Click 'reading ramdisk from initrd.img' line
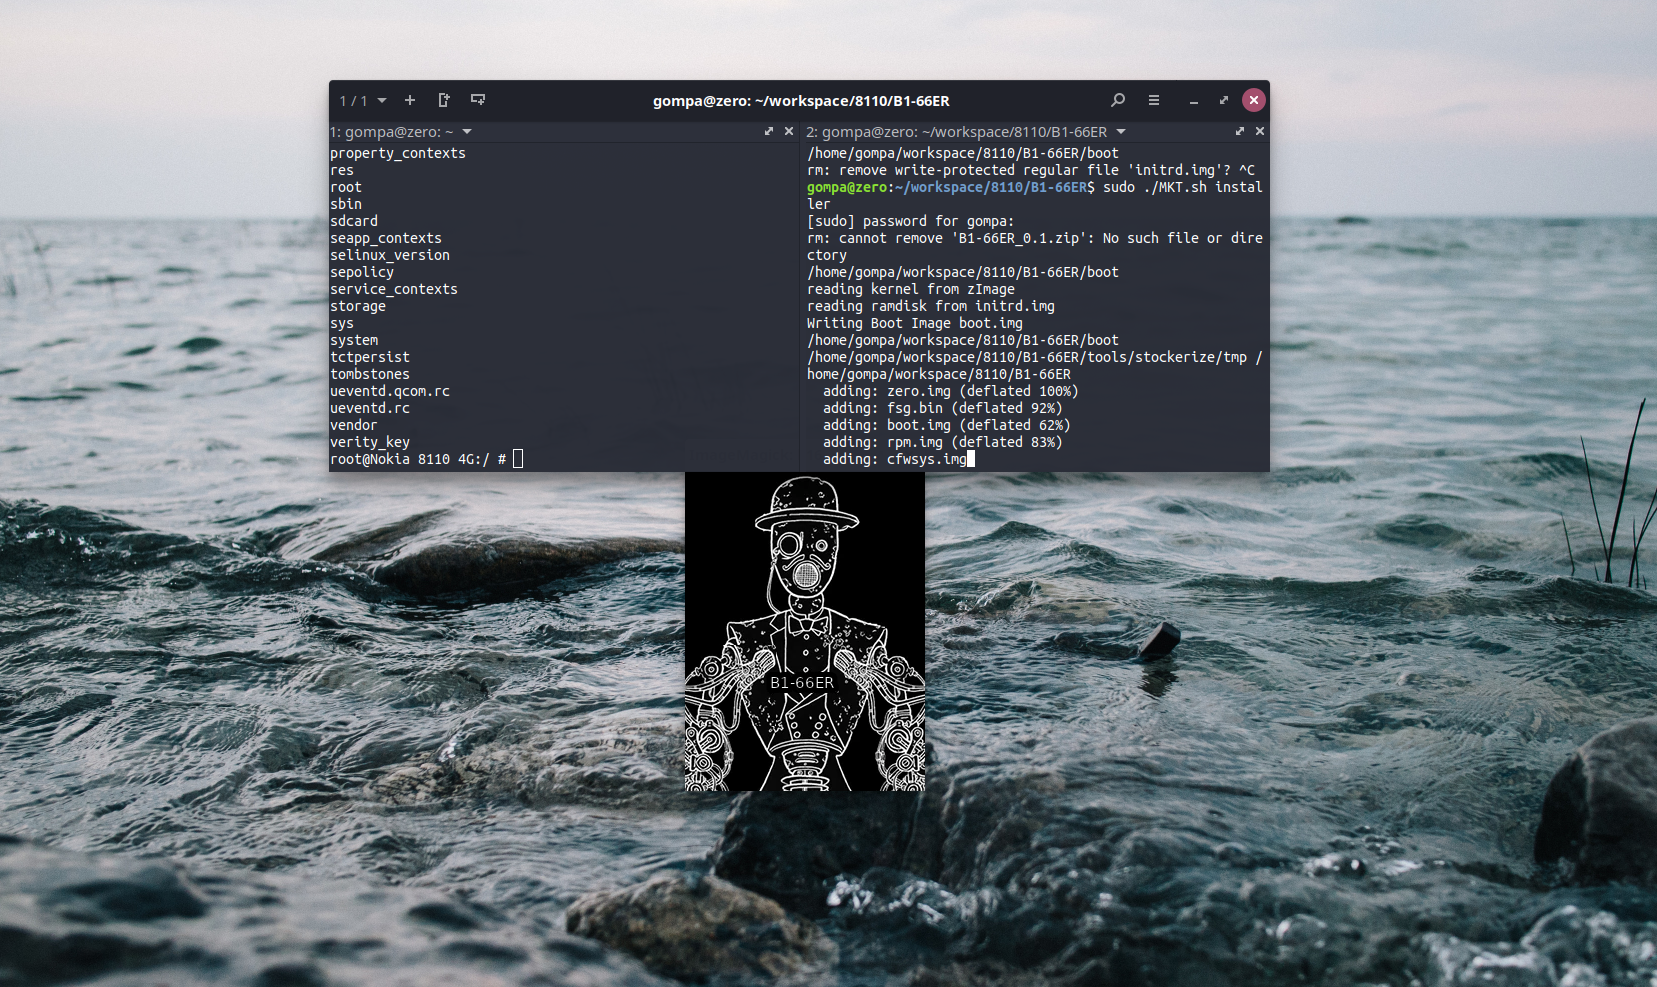The height and width of the screenshot is (987, 1657). click(931, 306)
